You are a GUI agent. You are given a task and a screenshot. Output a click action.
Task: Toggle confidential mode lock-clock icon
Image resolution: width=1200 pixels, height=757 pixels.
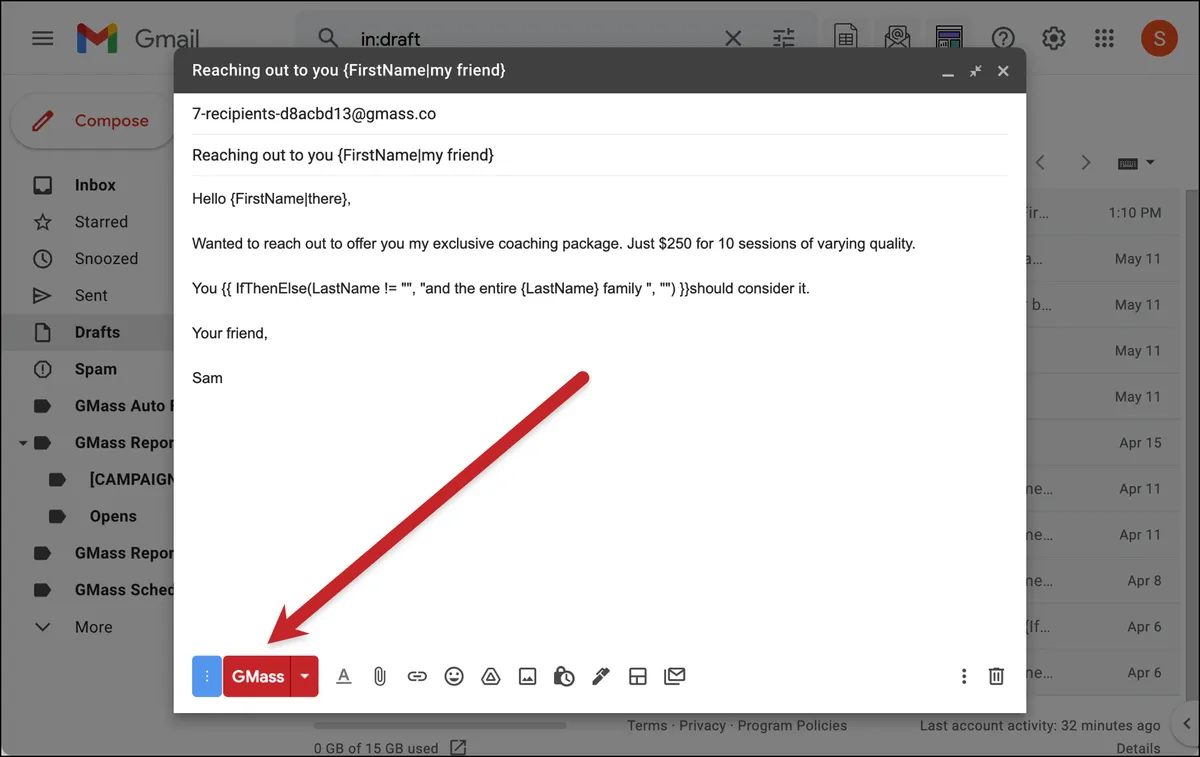564,677
